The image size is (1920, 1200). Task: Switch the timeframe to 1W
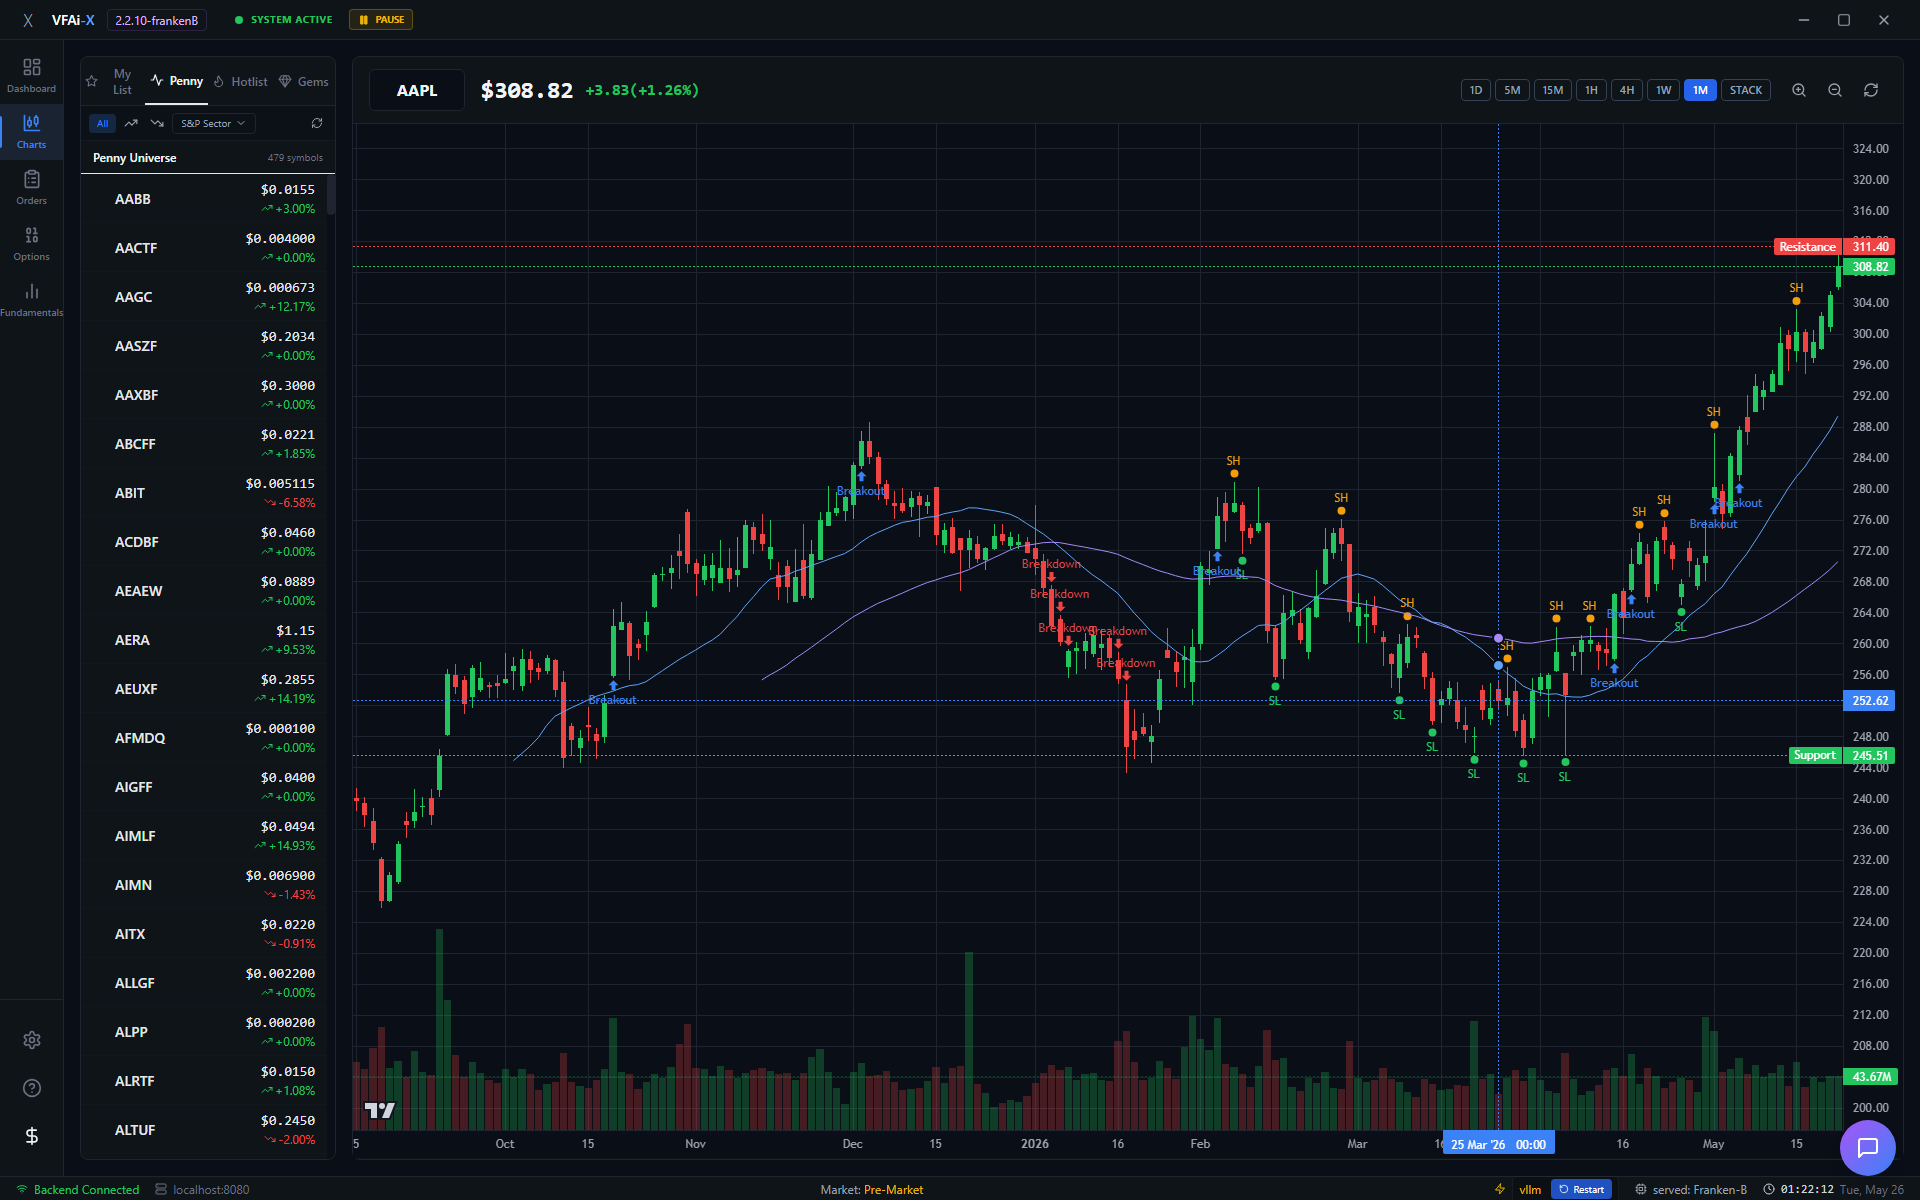pyautogui.click(x=1663, y=90)
